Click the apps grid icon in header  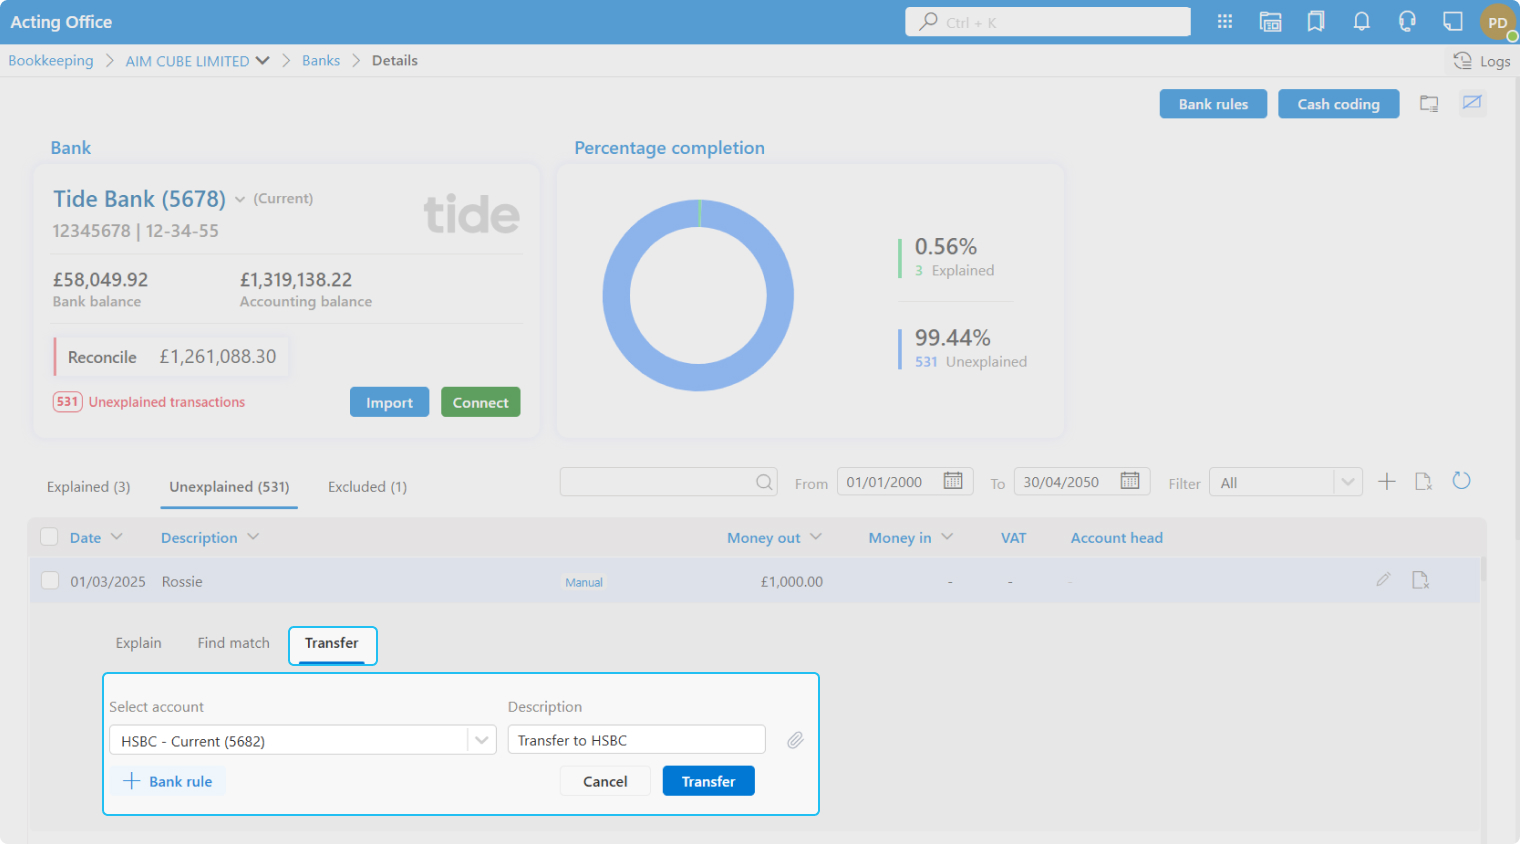tap(1224, 22)
